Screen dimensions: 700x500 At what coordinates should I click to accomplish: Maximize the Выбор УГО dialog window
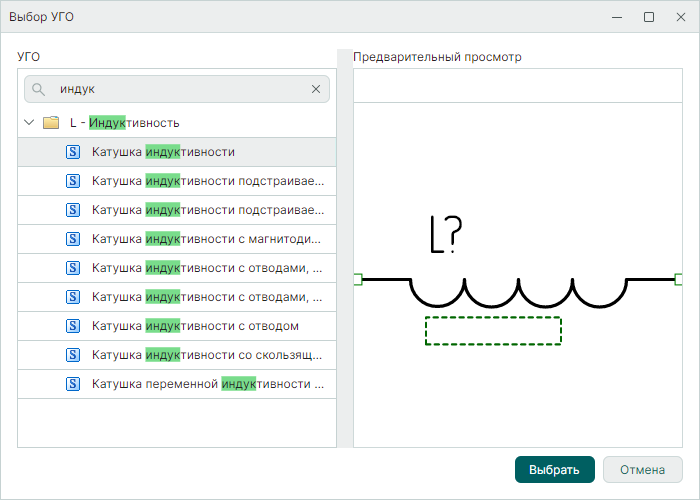649,17
